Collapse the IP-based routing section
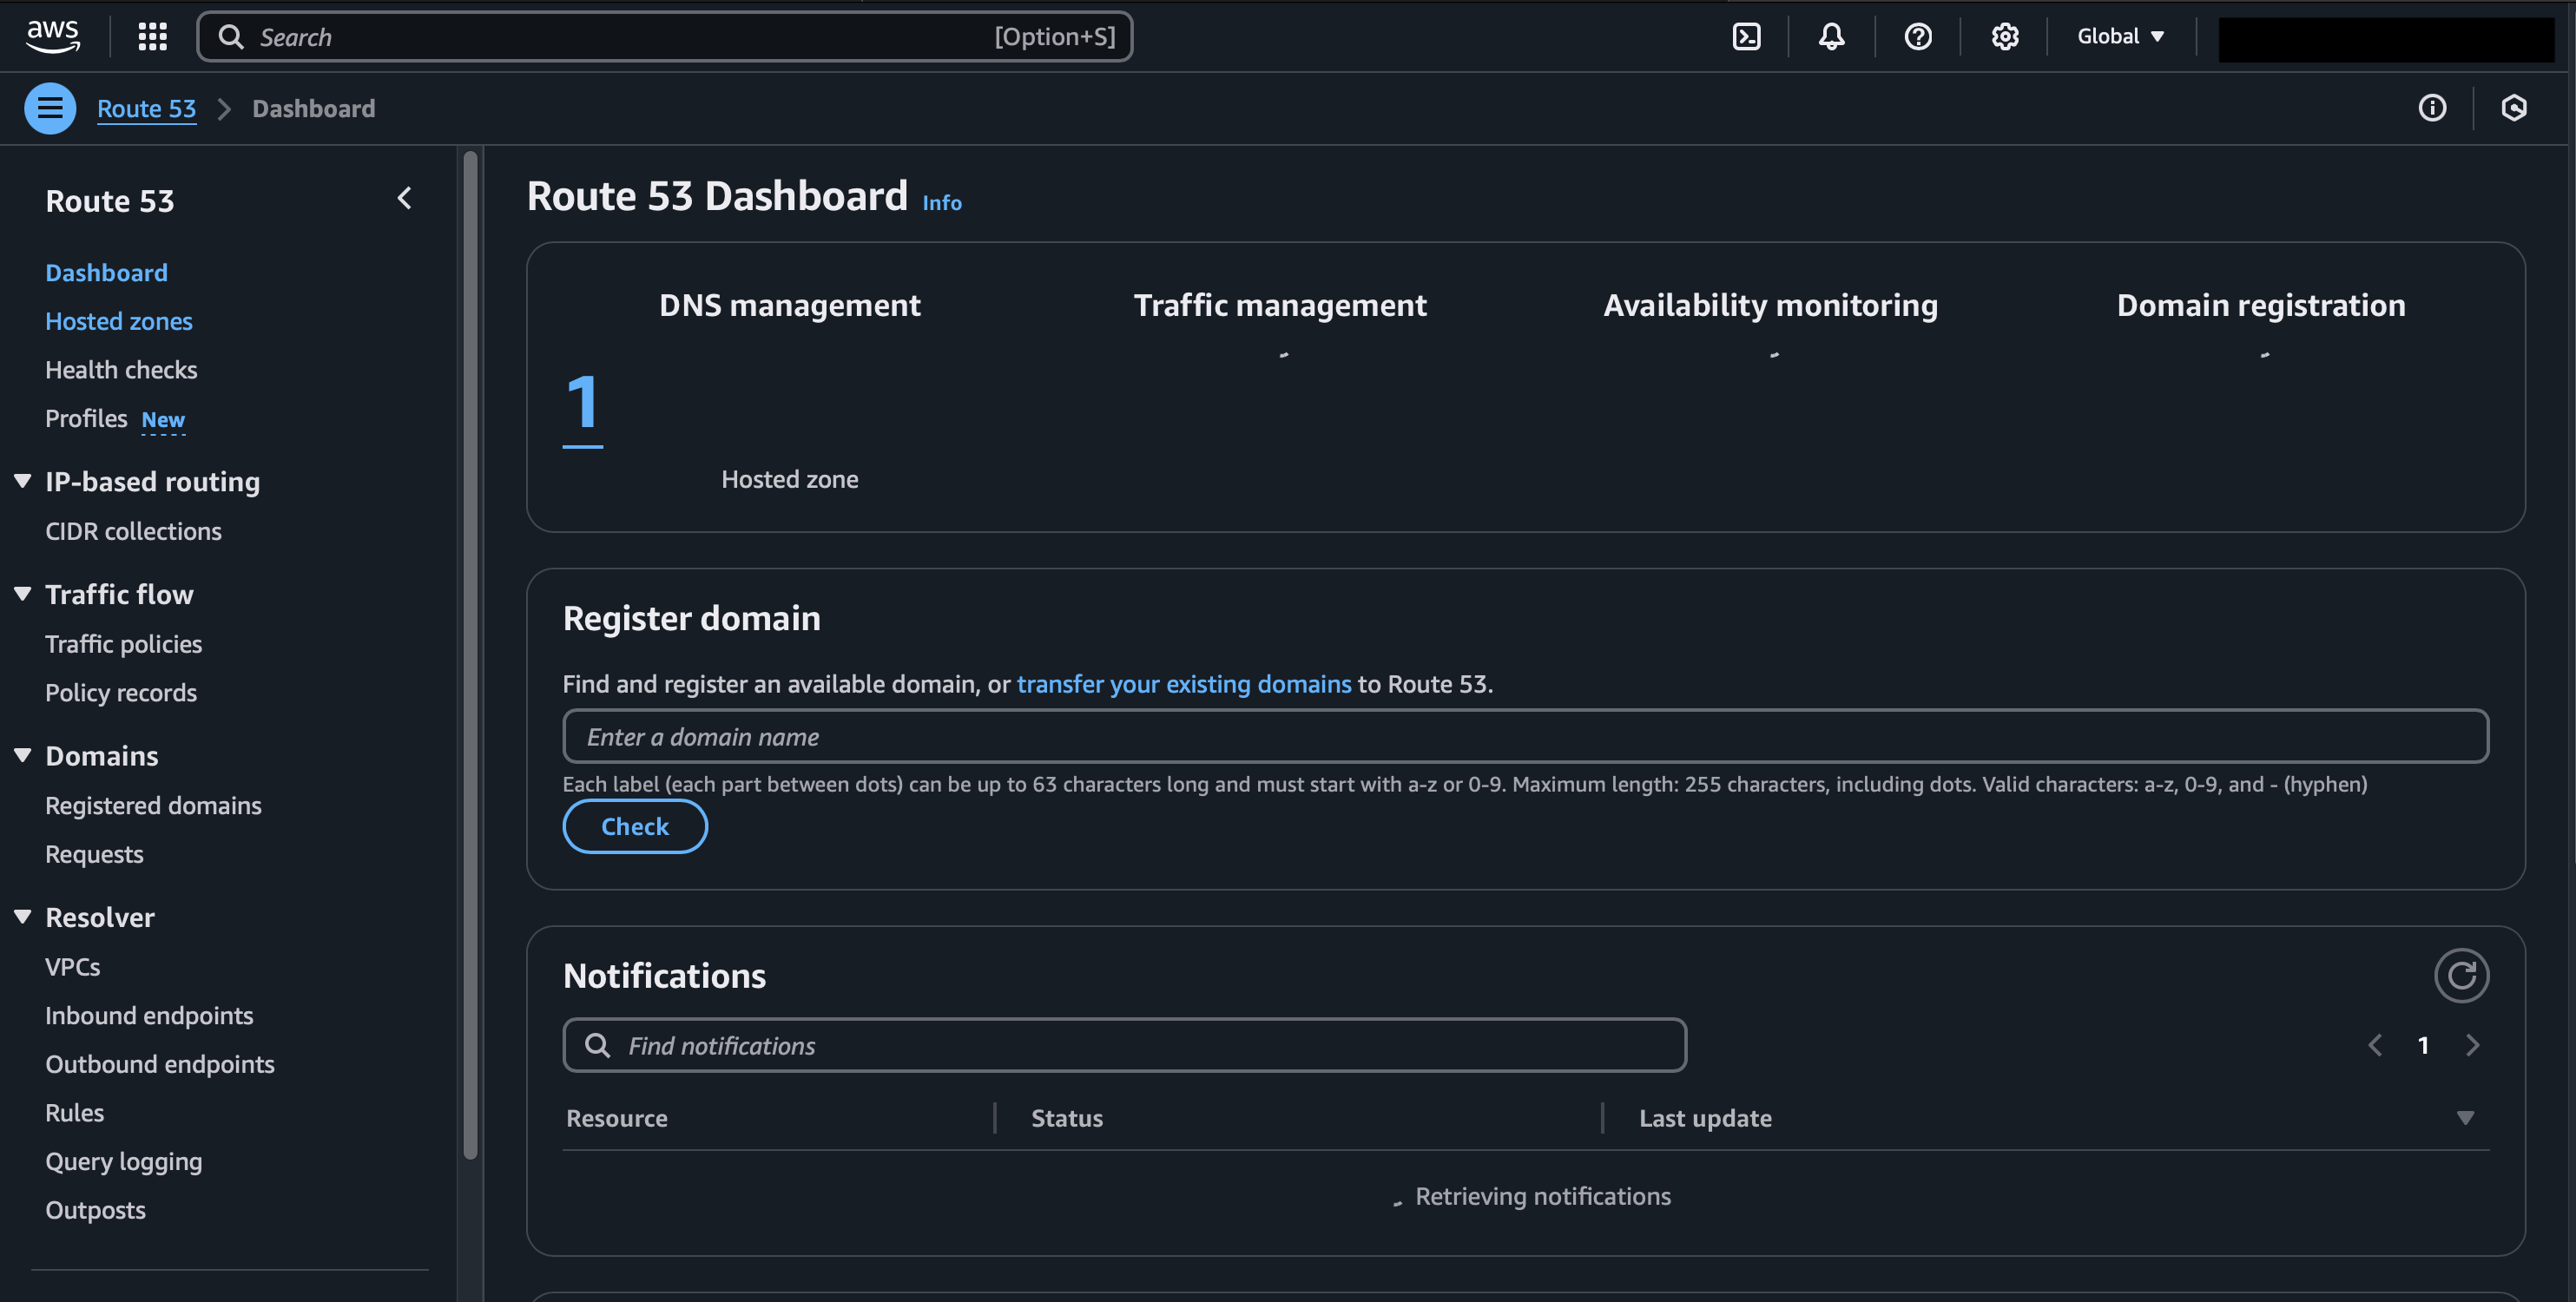The height and width of the screenshot is (1302, 2576). point(23,481)
